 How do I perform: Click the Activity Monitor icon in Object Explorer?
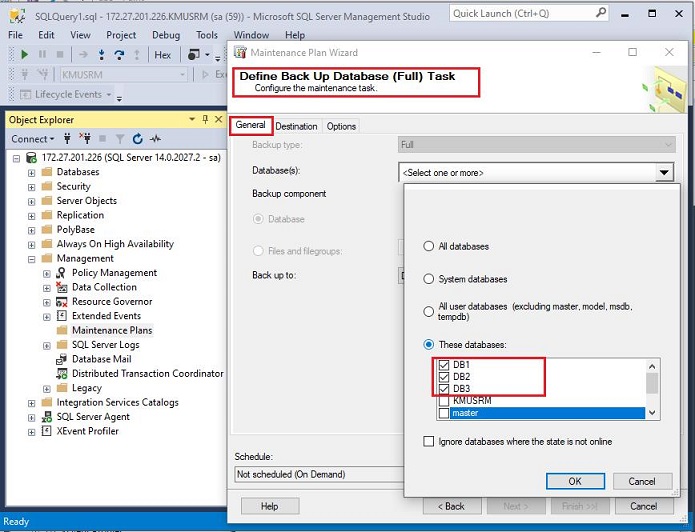click(154, 139)
